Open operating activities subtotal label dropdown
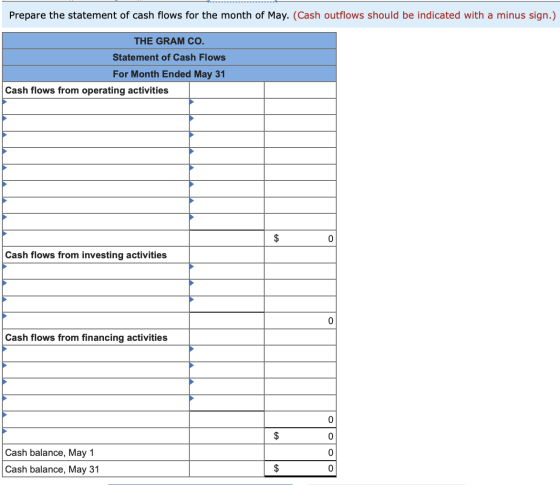The width and height of the screenshot is (560, 485). (x=96, y=238)
